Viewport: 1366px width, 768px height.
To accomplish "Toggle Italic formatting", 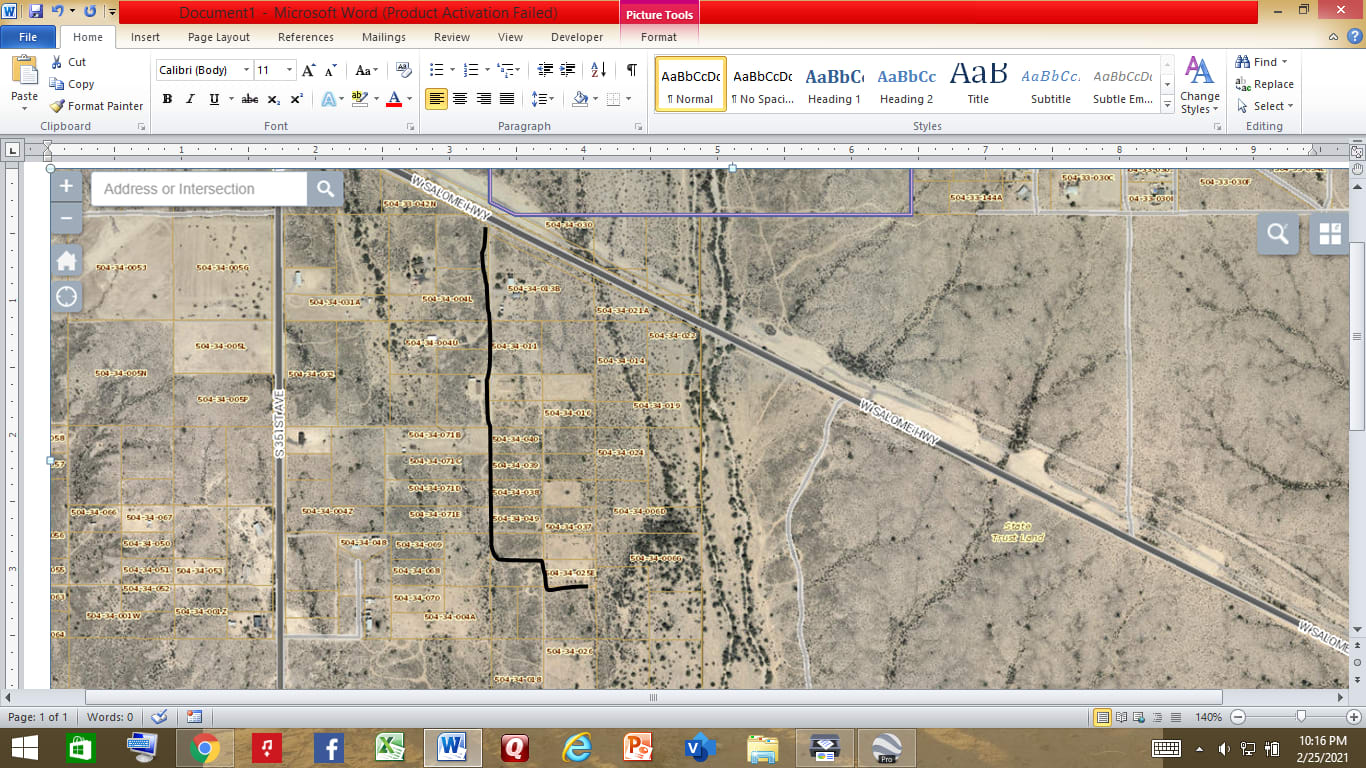I will 190,99.
